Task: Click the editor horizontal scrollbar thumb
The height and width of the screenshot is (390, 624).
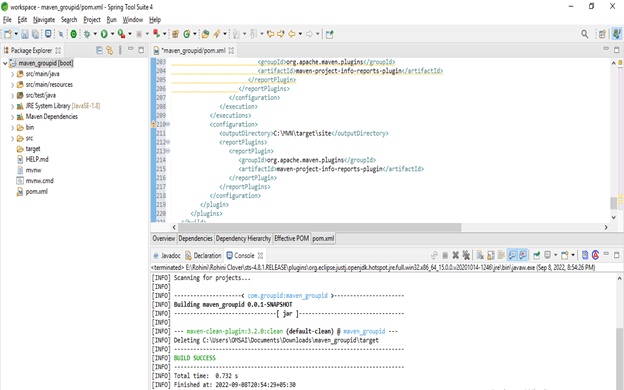Action: [319, 227]
